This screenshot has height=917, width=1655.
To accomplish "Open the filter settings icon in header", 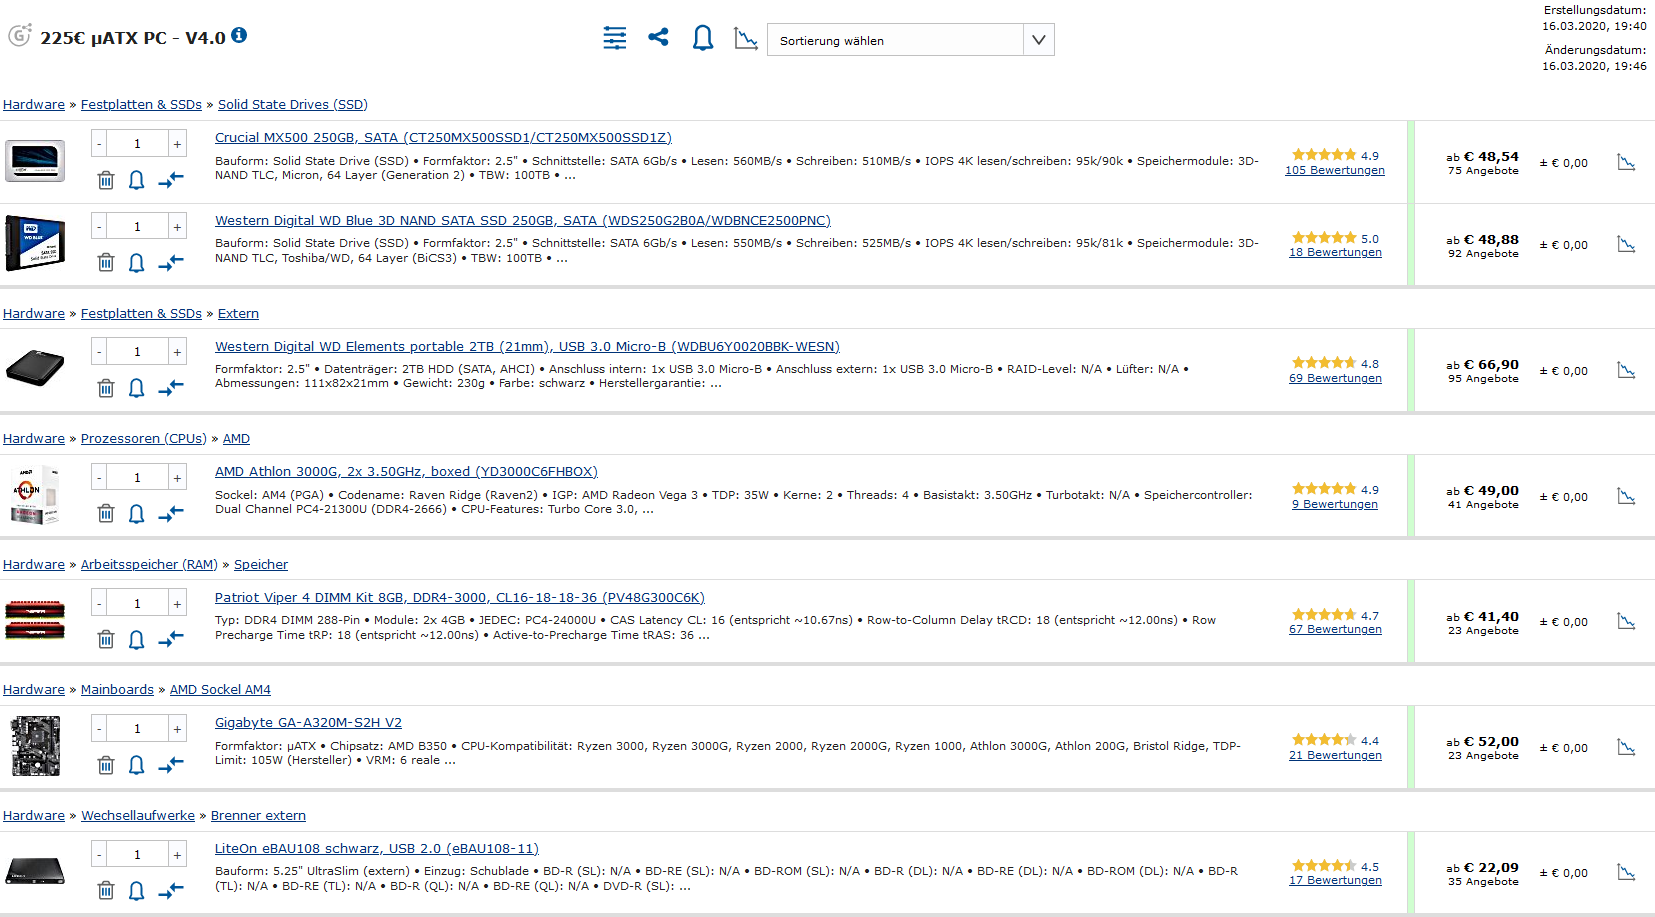I will [615, 39].
